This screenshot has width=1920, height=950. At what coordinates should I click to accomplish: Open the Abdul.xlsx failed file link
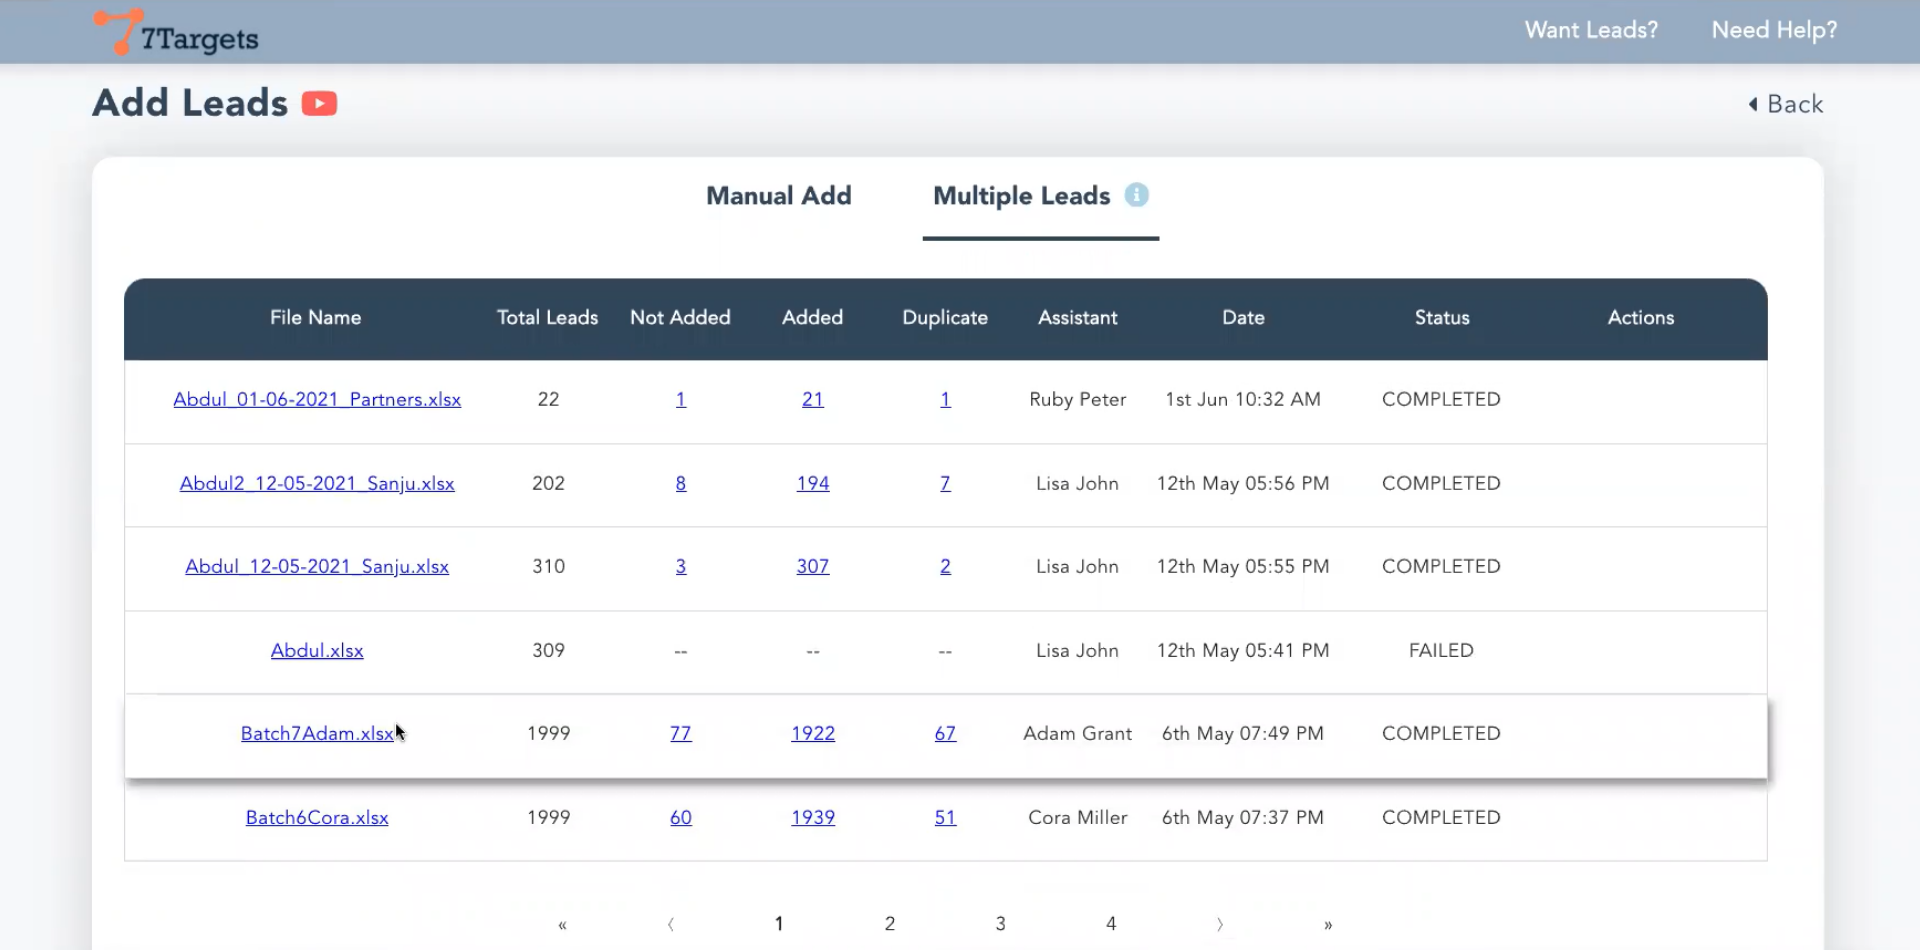317,651
